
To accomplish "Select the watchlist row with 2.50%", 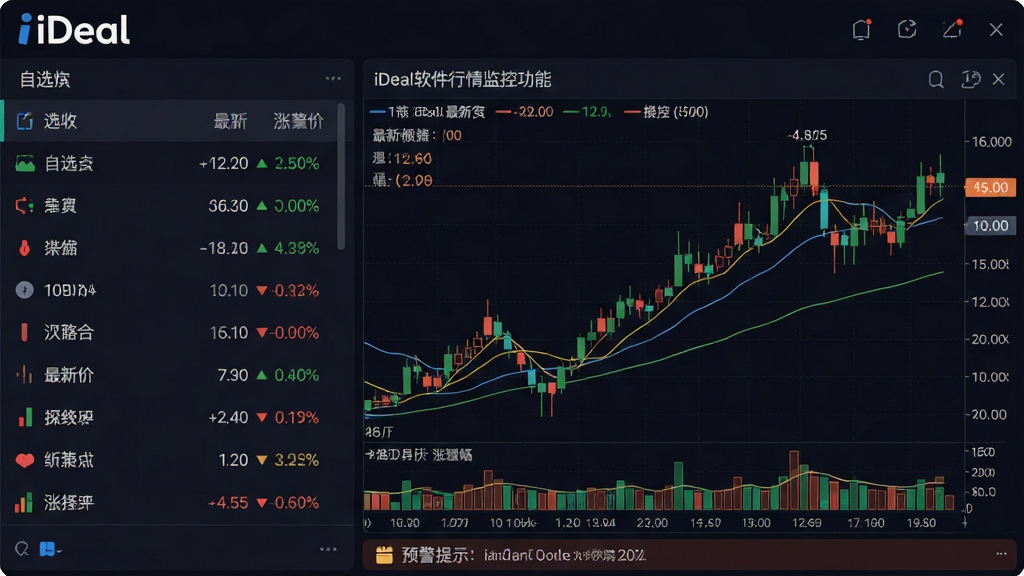I will pos(171,163).
